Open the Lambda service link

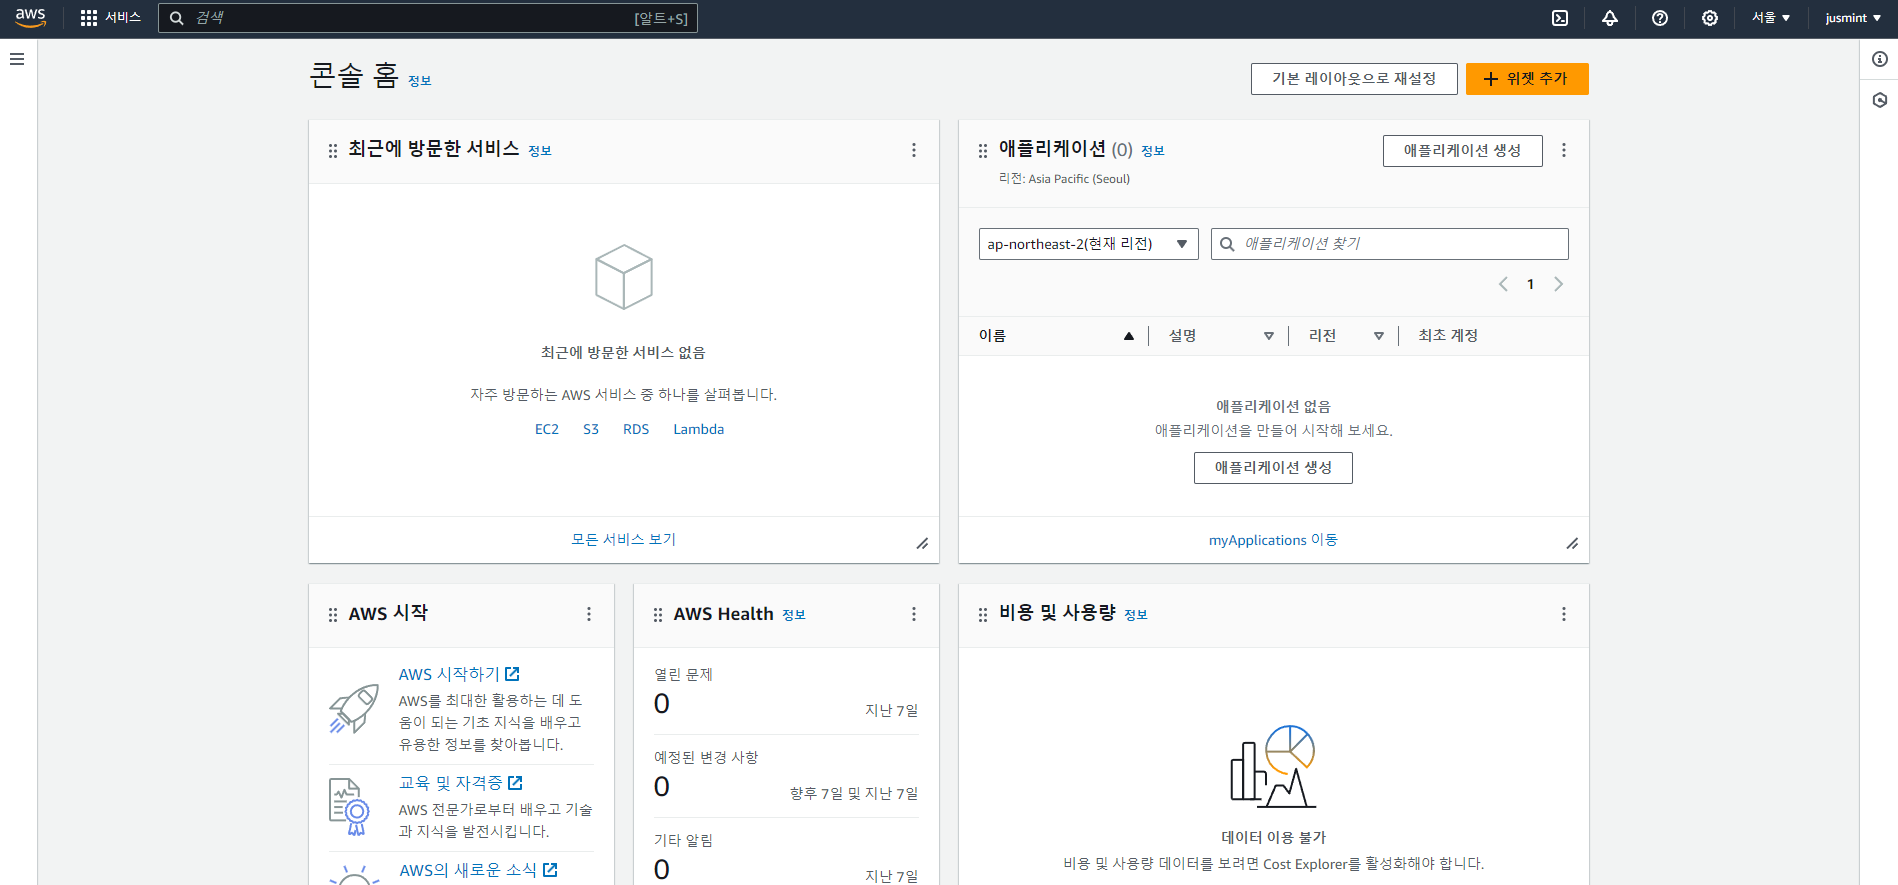point(699,429)
